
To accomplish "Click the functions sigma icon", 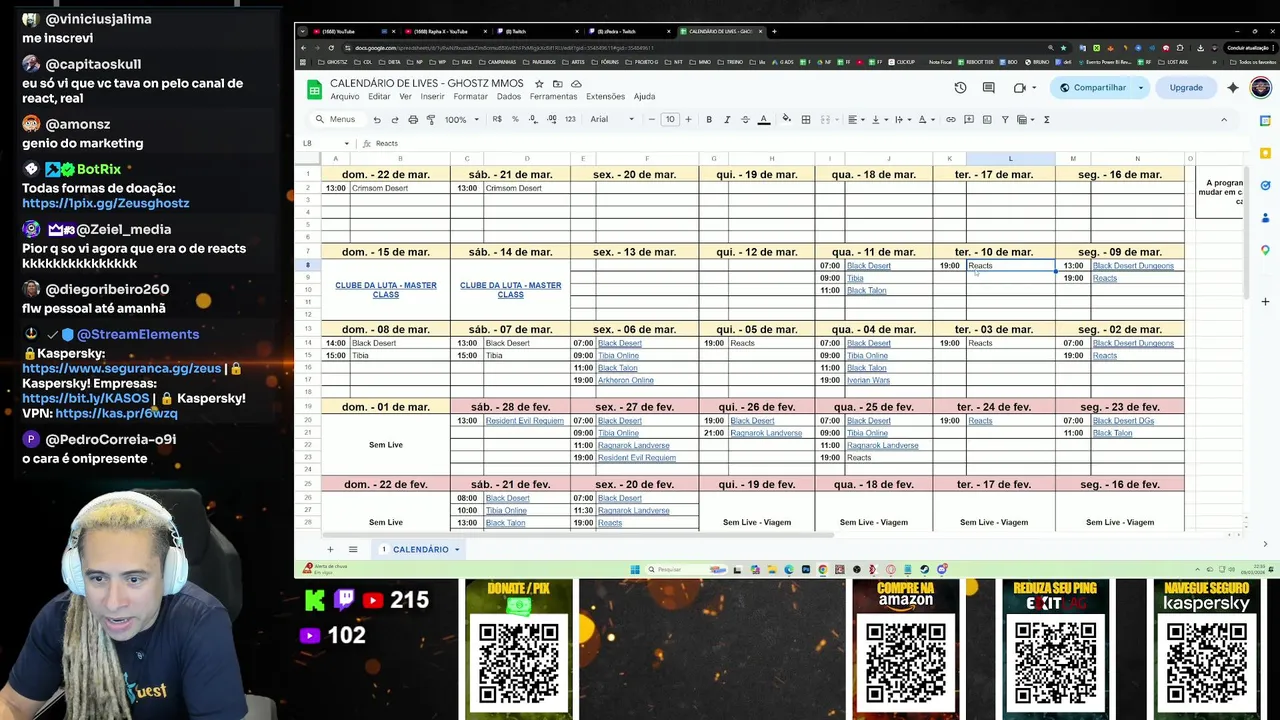I will 1047,119.
